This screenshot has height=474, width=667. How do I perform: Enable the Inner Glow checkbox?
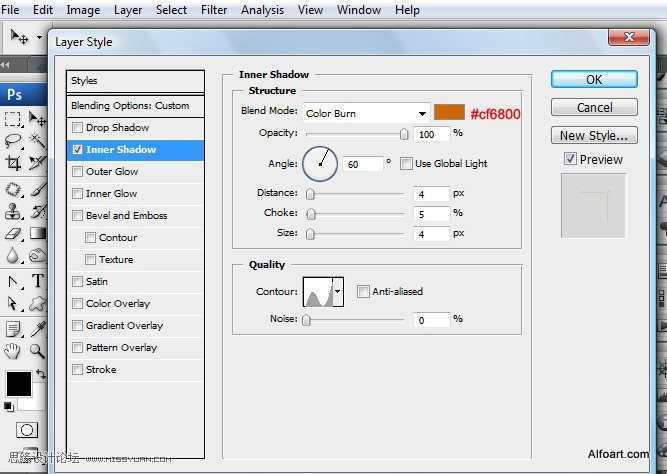click(x=77, y=194)
